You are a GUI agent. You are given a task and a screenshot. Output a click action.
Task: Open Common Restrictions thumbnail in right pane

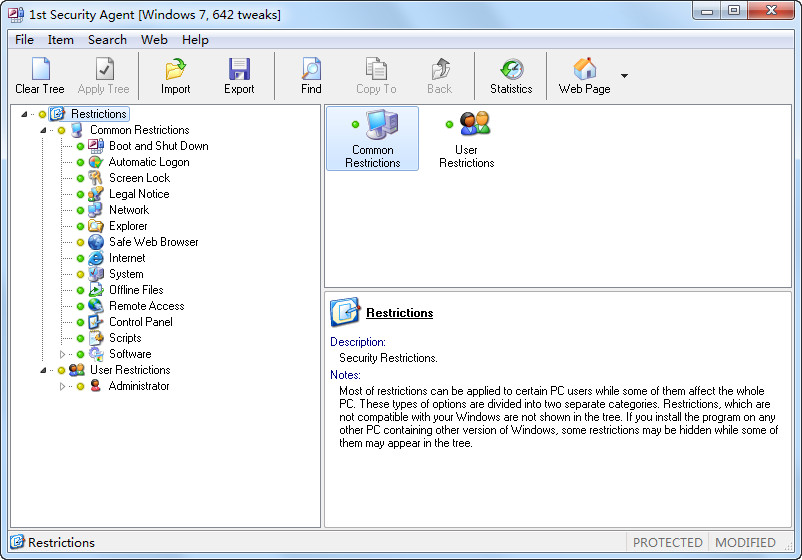tap(372, 139)
